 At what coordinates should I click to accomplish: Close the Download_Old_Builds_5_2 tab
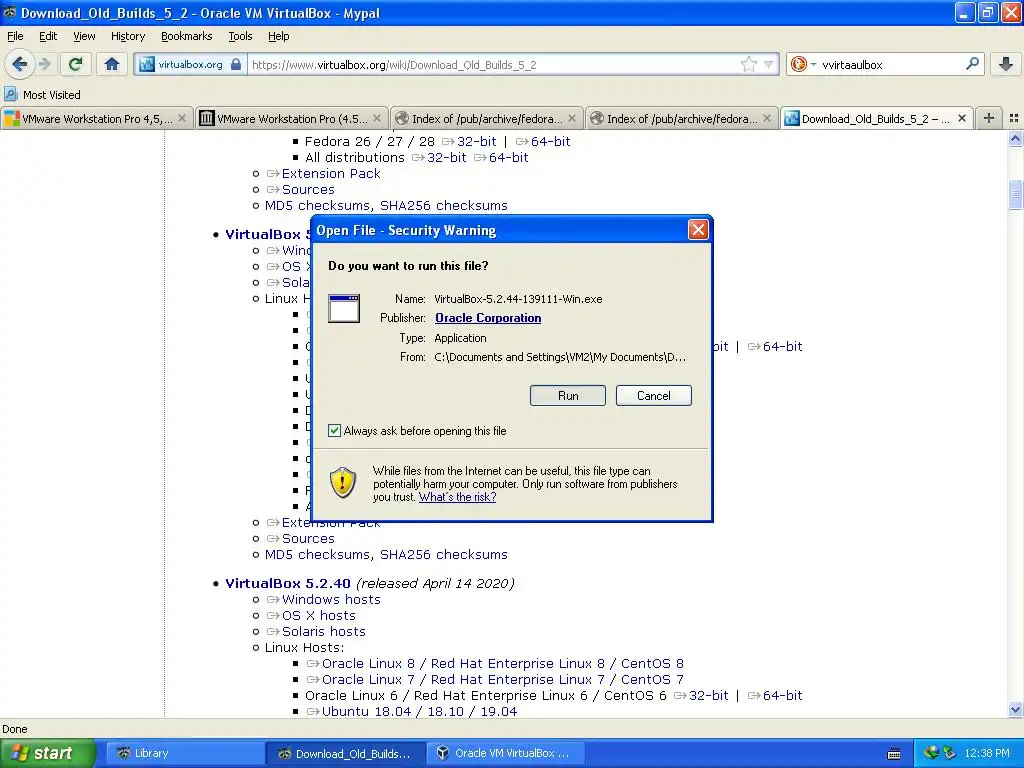click(962, 118)
